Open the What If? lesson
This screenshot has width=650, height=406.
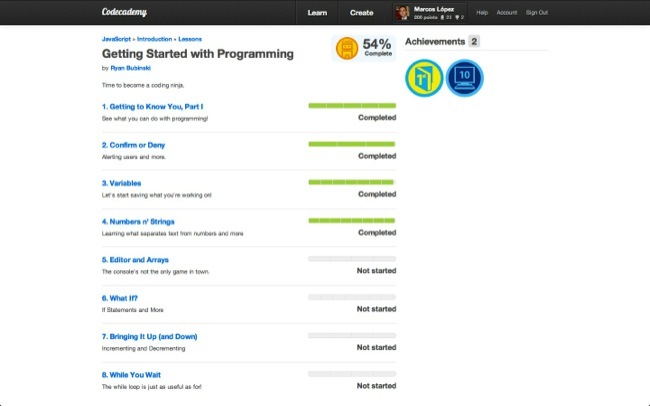122,298
